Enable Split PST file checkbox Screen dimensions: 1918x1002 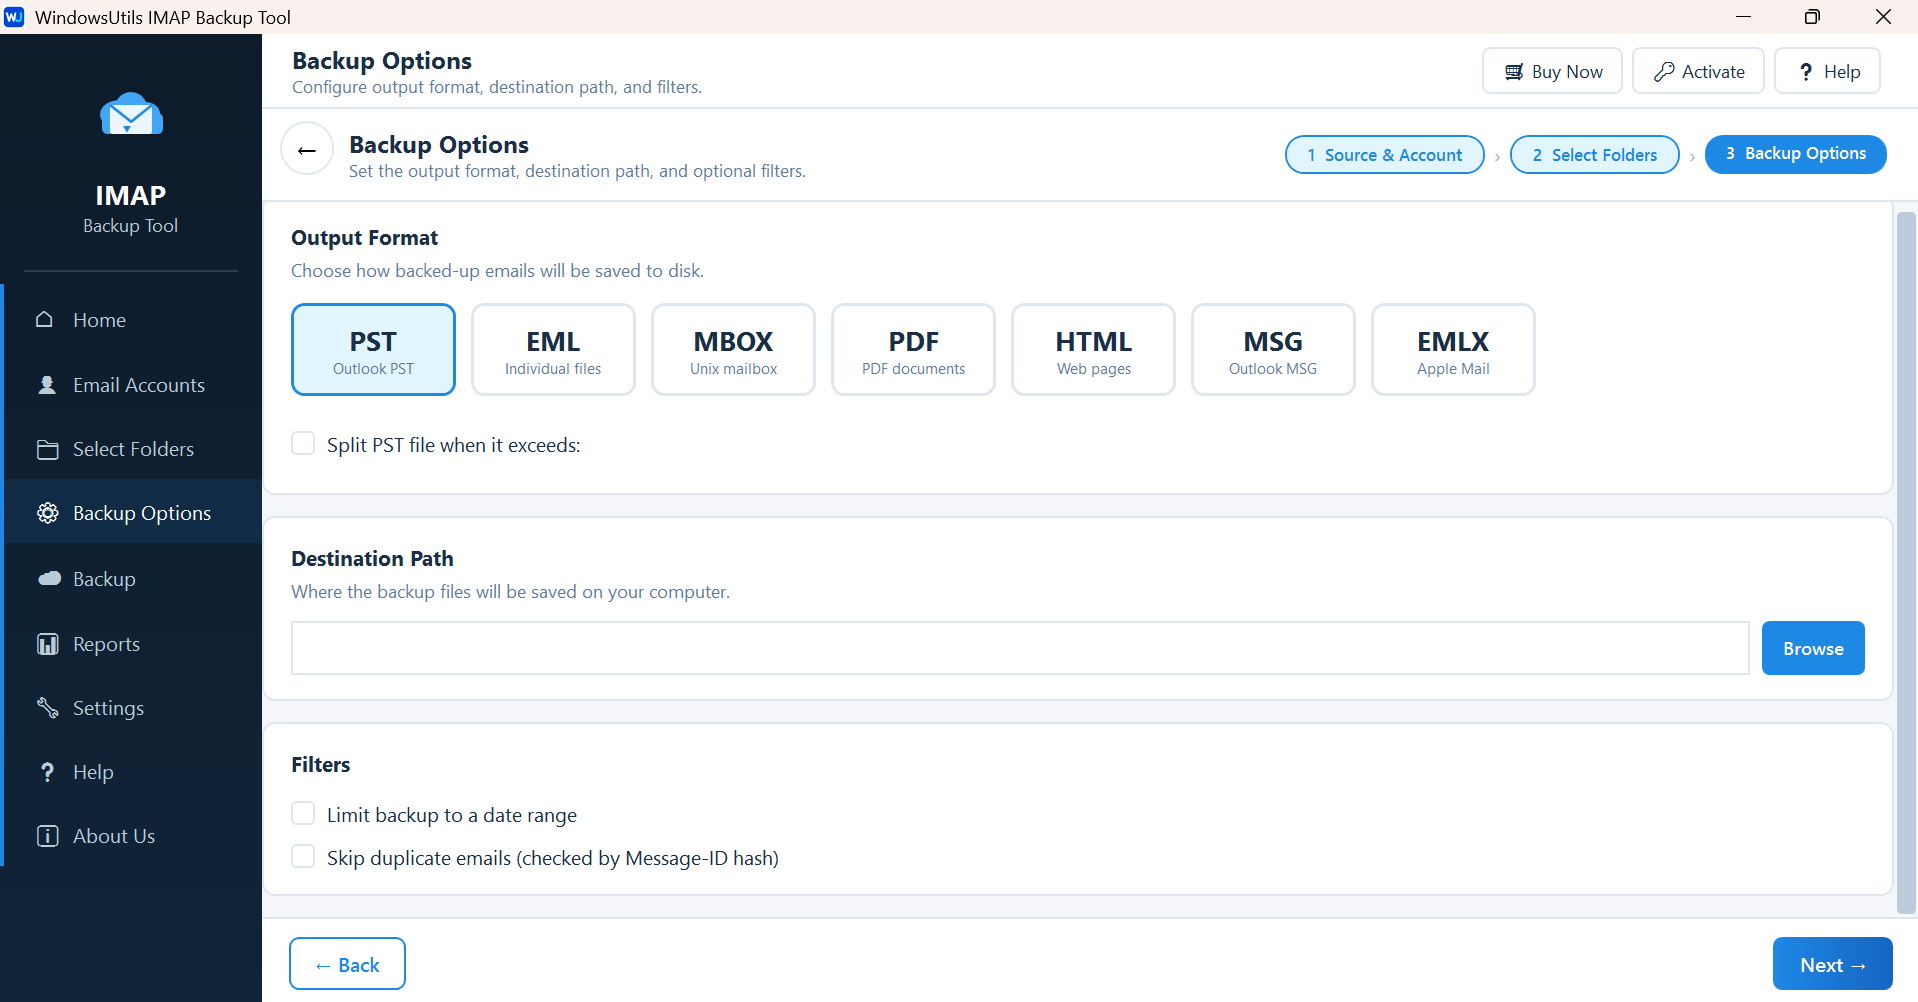coord(303,443)
